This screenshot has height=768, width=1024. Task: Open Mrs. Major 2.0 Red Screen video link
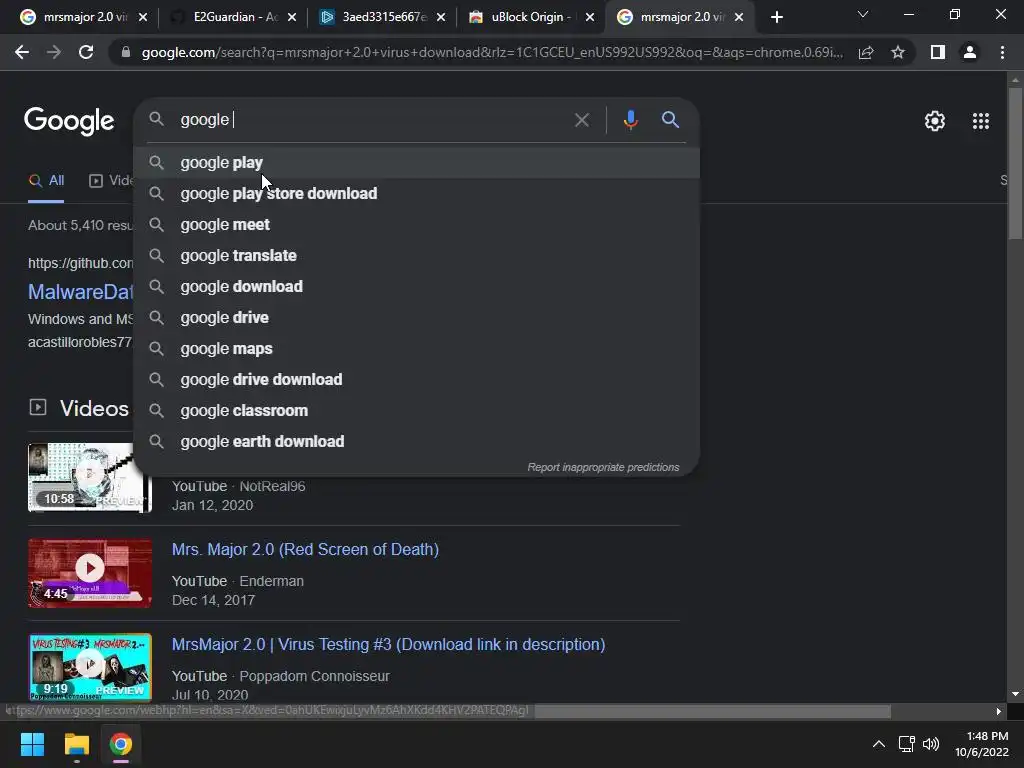305,549
